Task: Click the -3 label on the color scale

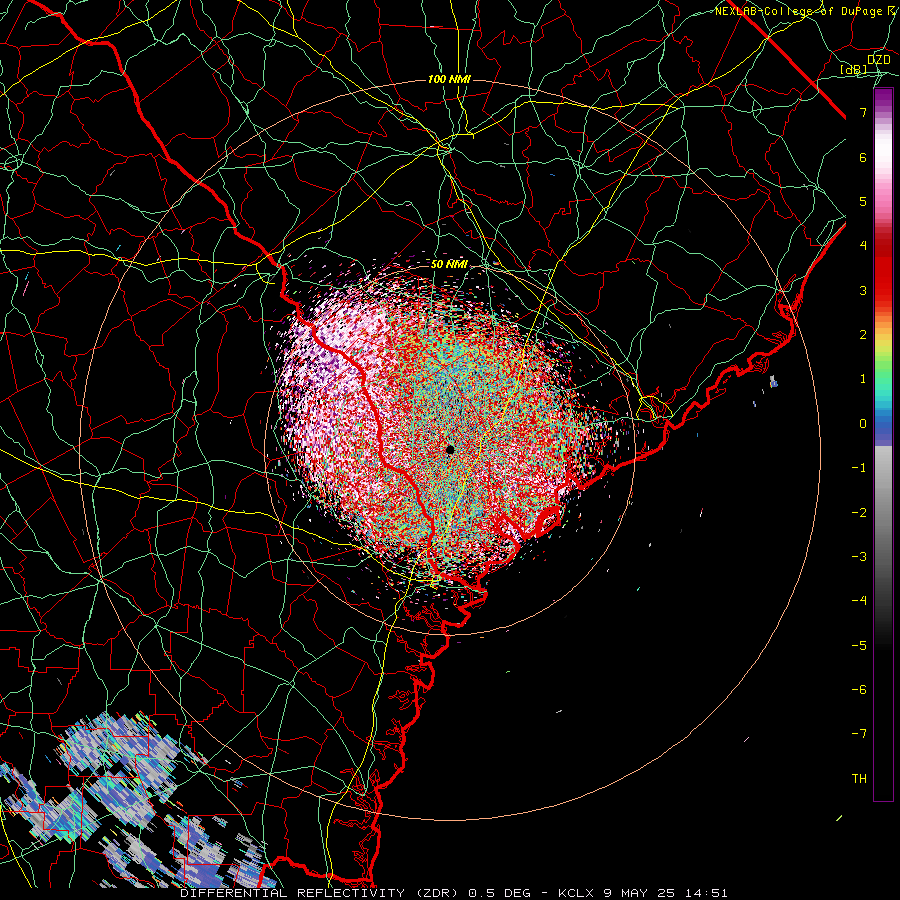Action: (x=859, y=557)
